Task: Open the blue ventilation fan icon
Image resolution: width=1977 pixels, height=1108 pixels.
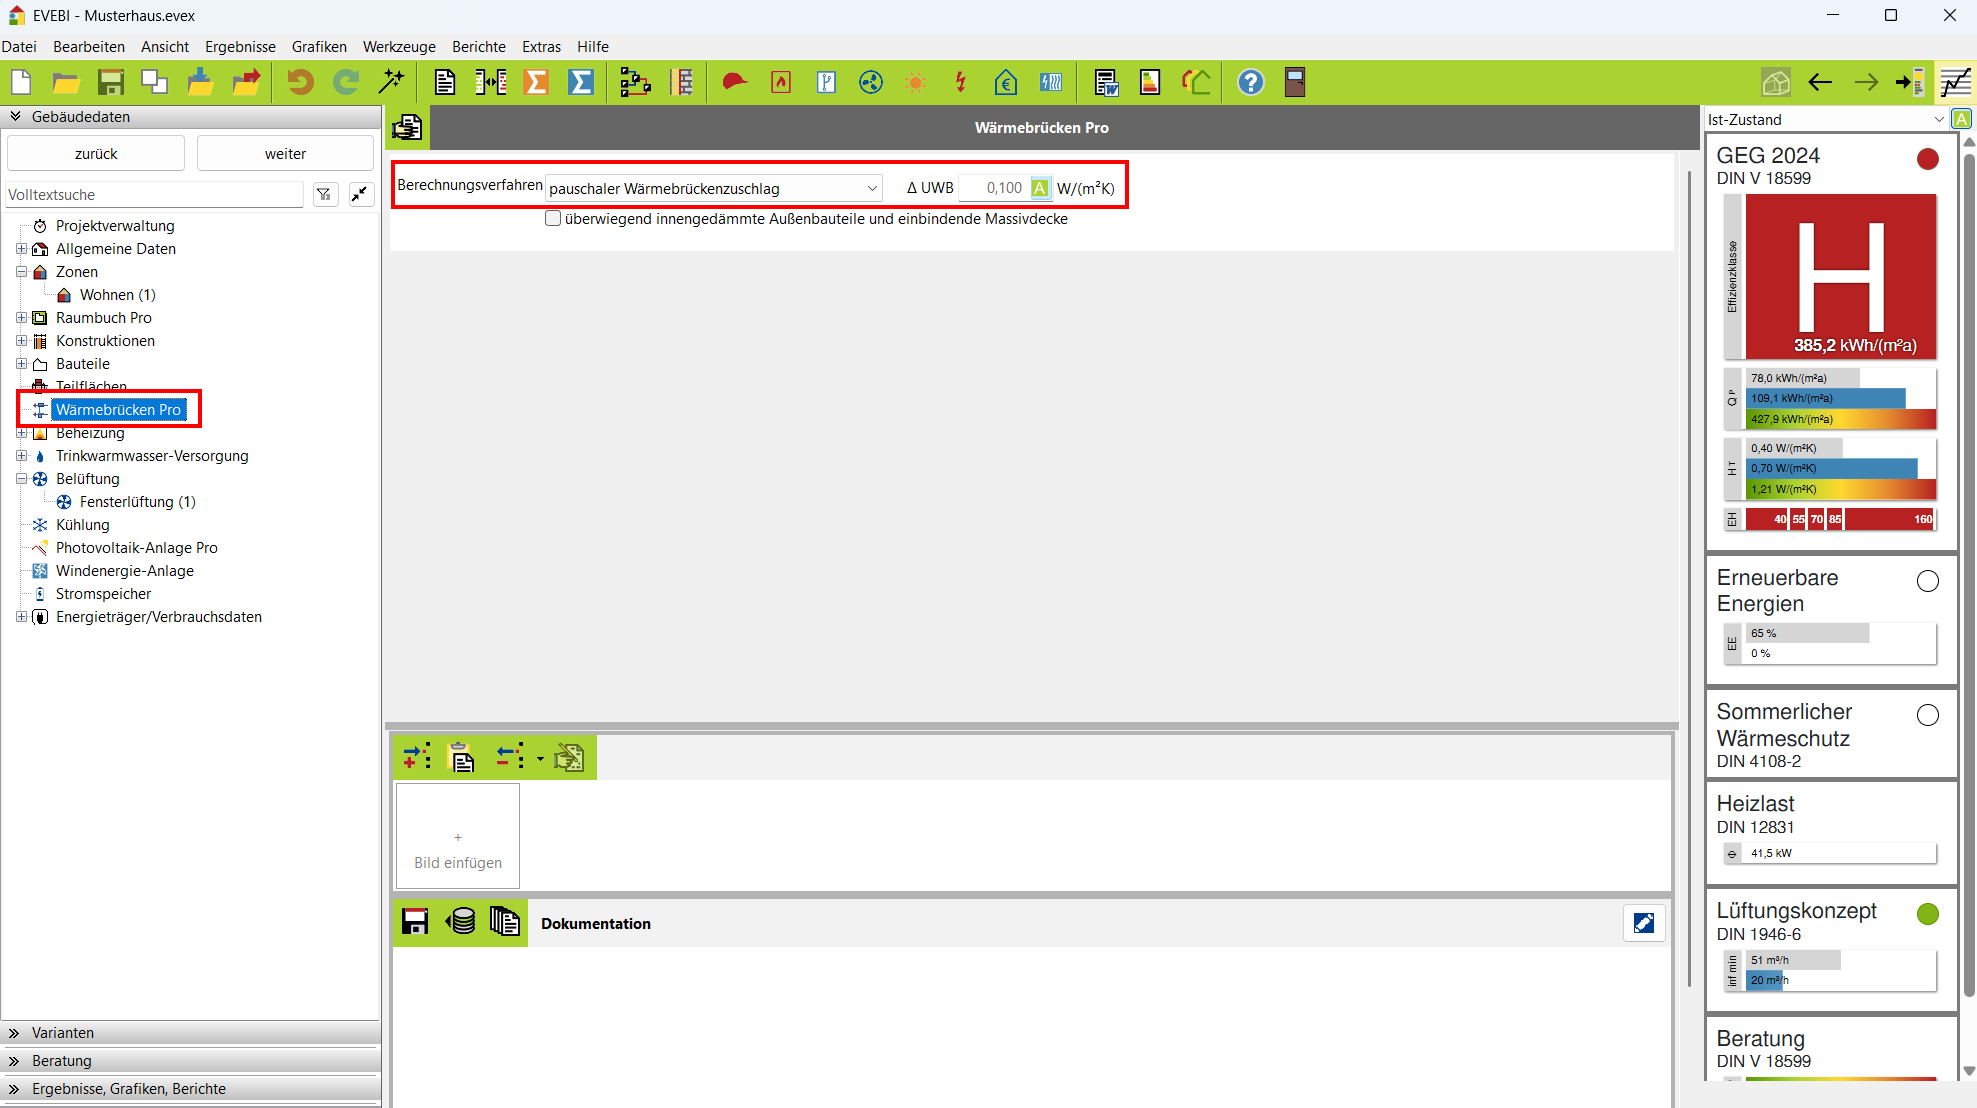Action: coord(870,82)
